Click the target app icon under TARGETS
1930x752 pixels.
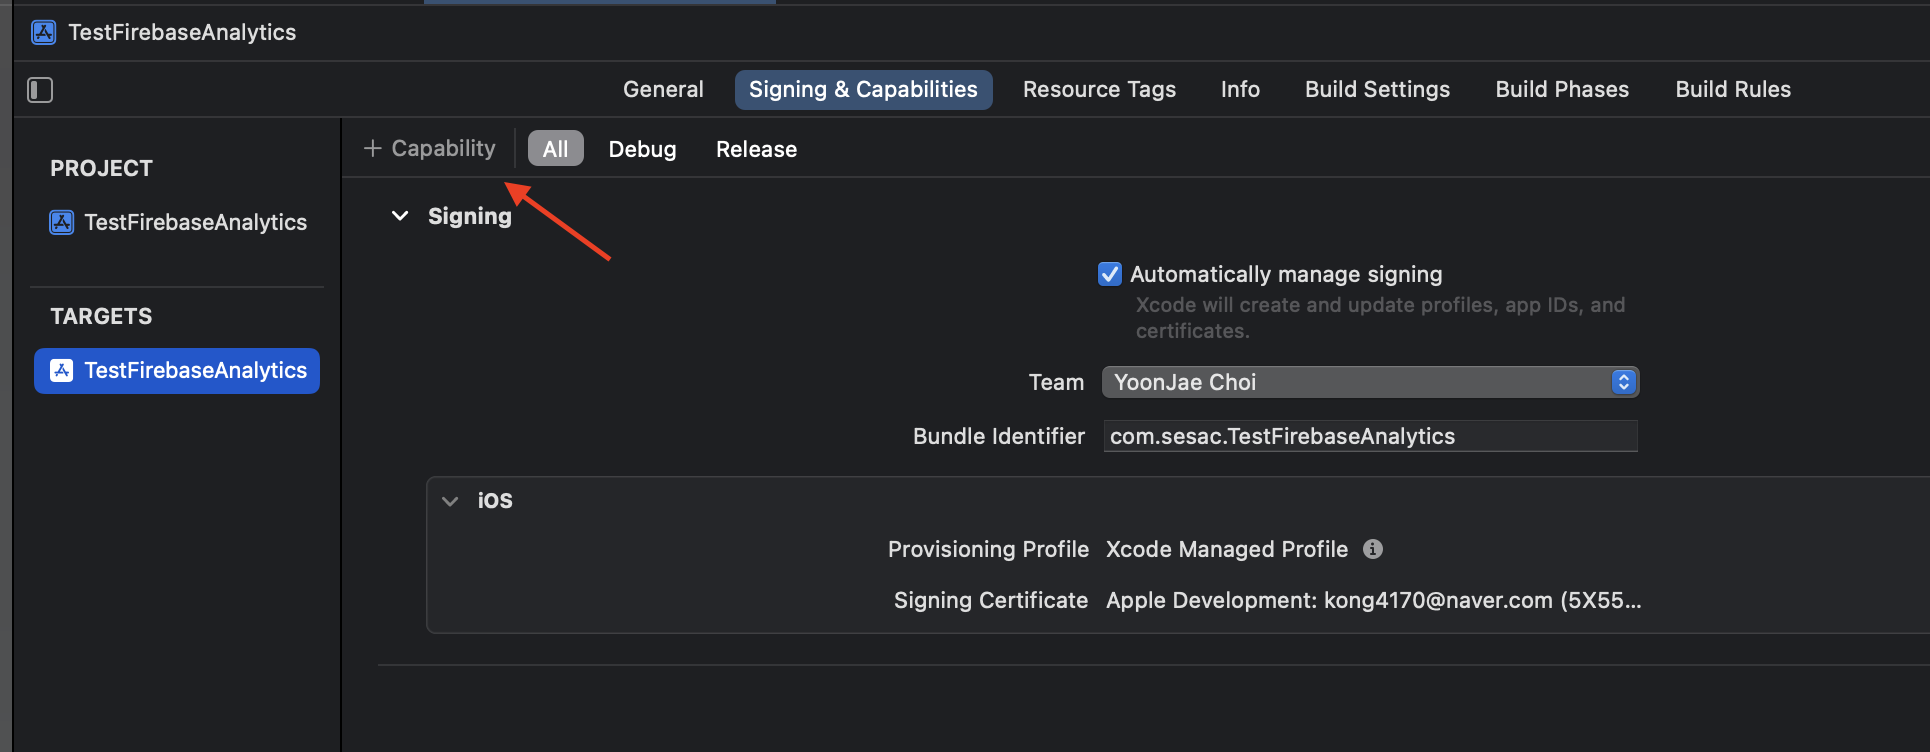tap(62, 371)
